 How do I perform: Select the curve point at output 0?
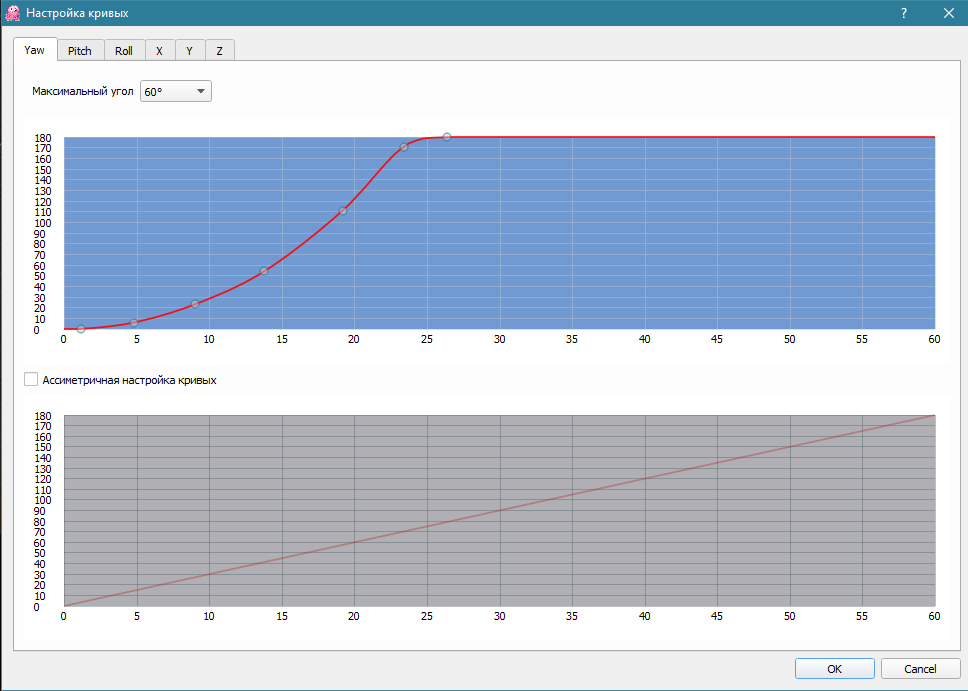(81, 329)
